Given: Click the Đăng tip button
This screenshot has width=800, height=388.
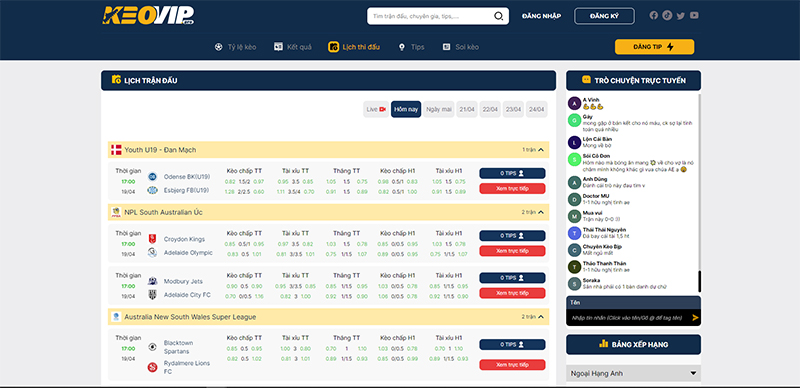Looking at the screenshot, I should [x=654, y=46].
